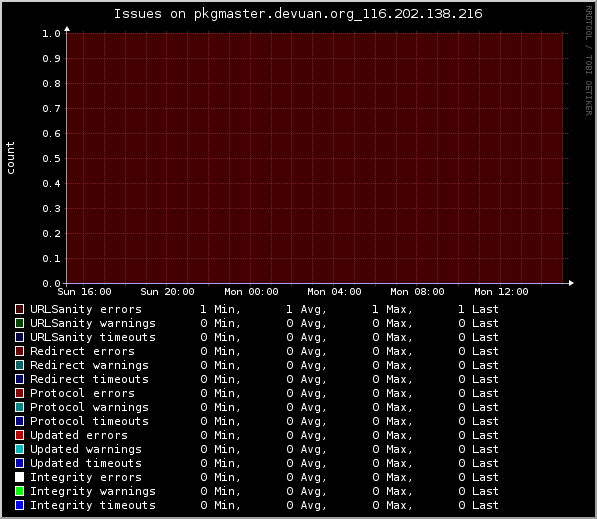
Task: Click the Redirect errors legend swatch
Action: (x=19, y=351)
